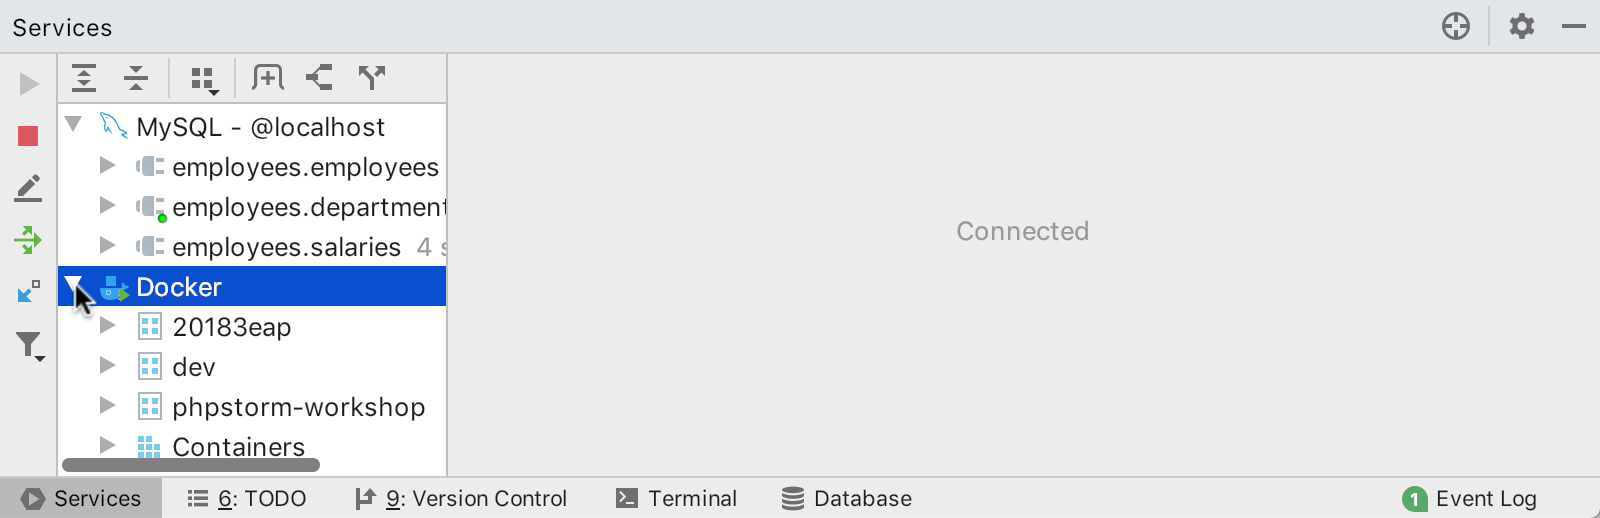Screen dimensions: 1600x518
Task: Click the Edit Configuration pencil icon
Action: [x=28, y=188]
